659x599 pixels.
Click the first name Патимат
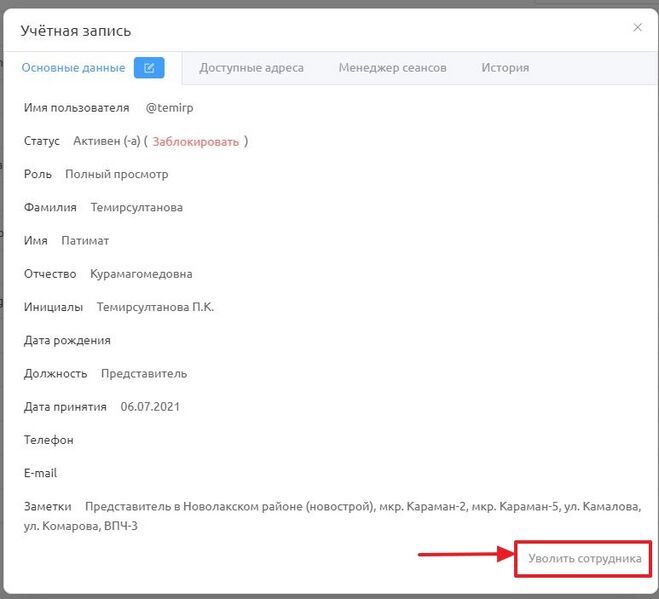(85, 240)
